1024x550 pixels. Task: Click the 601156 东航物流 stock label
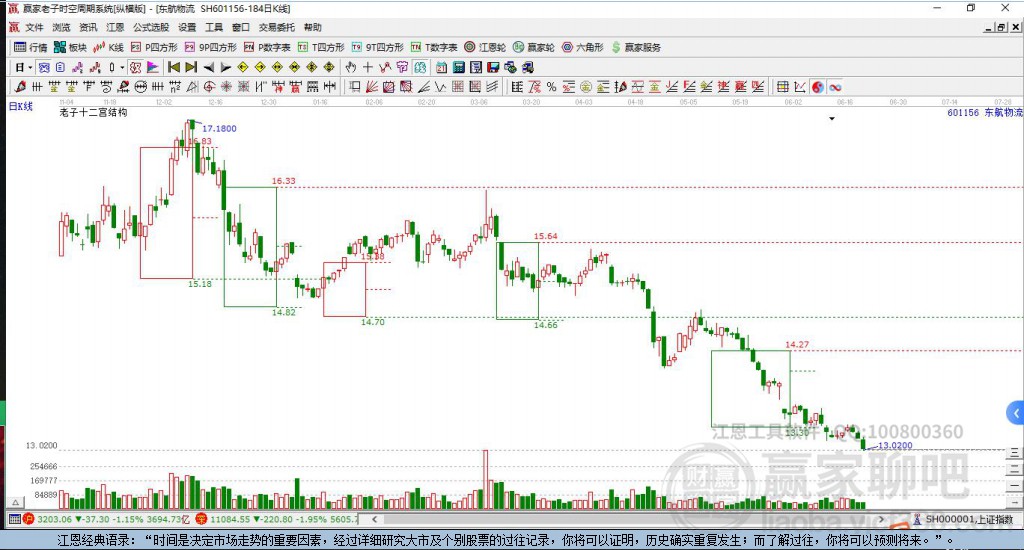[x=985, y=112]
